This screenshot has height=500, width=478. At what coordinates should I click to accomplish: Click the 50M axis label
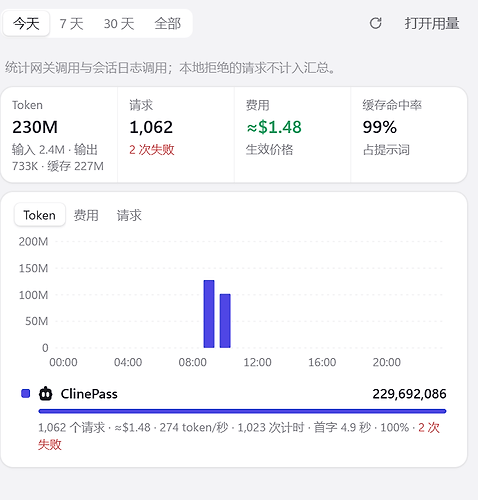[37, 321]
